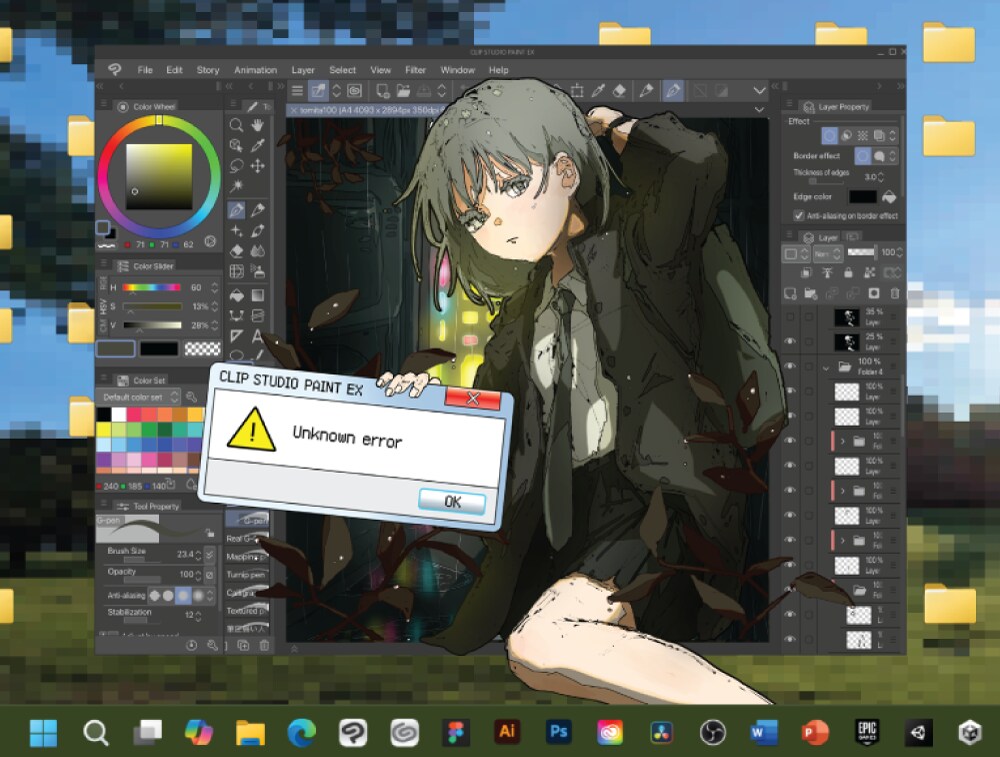Screen dimensions: 1000x757
Task: Open Microsoft Edge from the taskbar
Action: coord(301,733)
